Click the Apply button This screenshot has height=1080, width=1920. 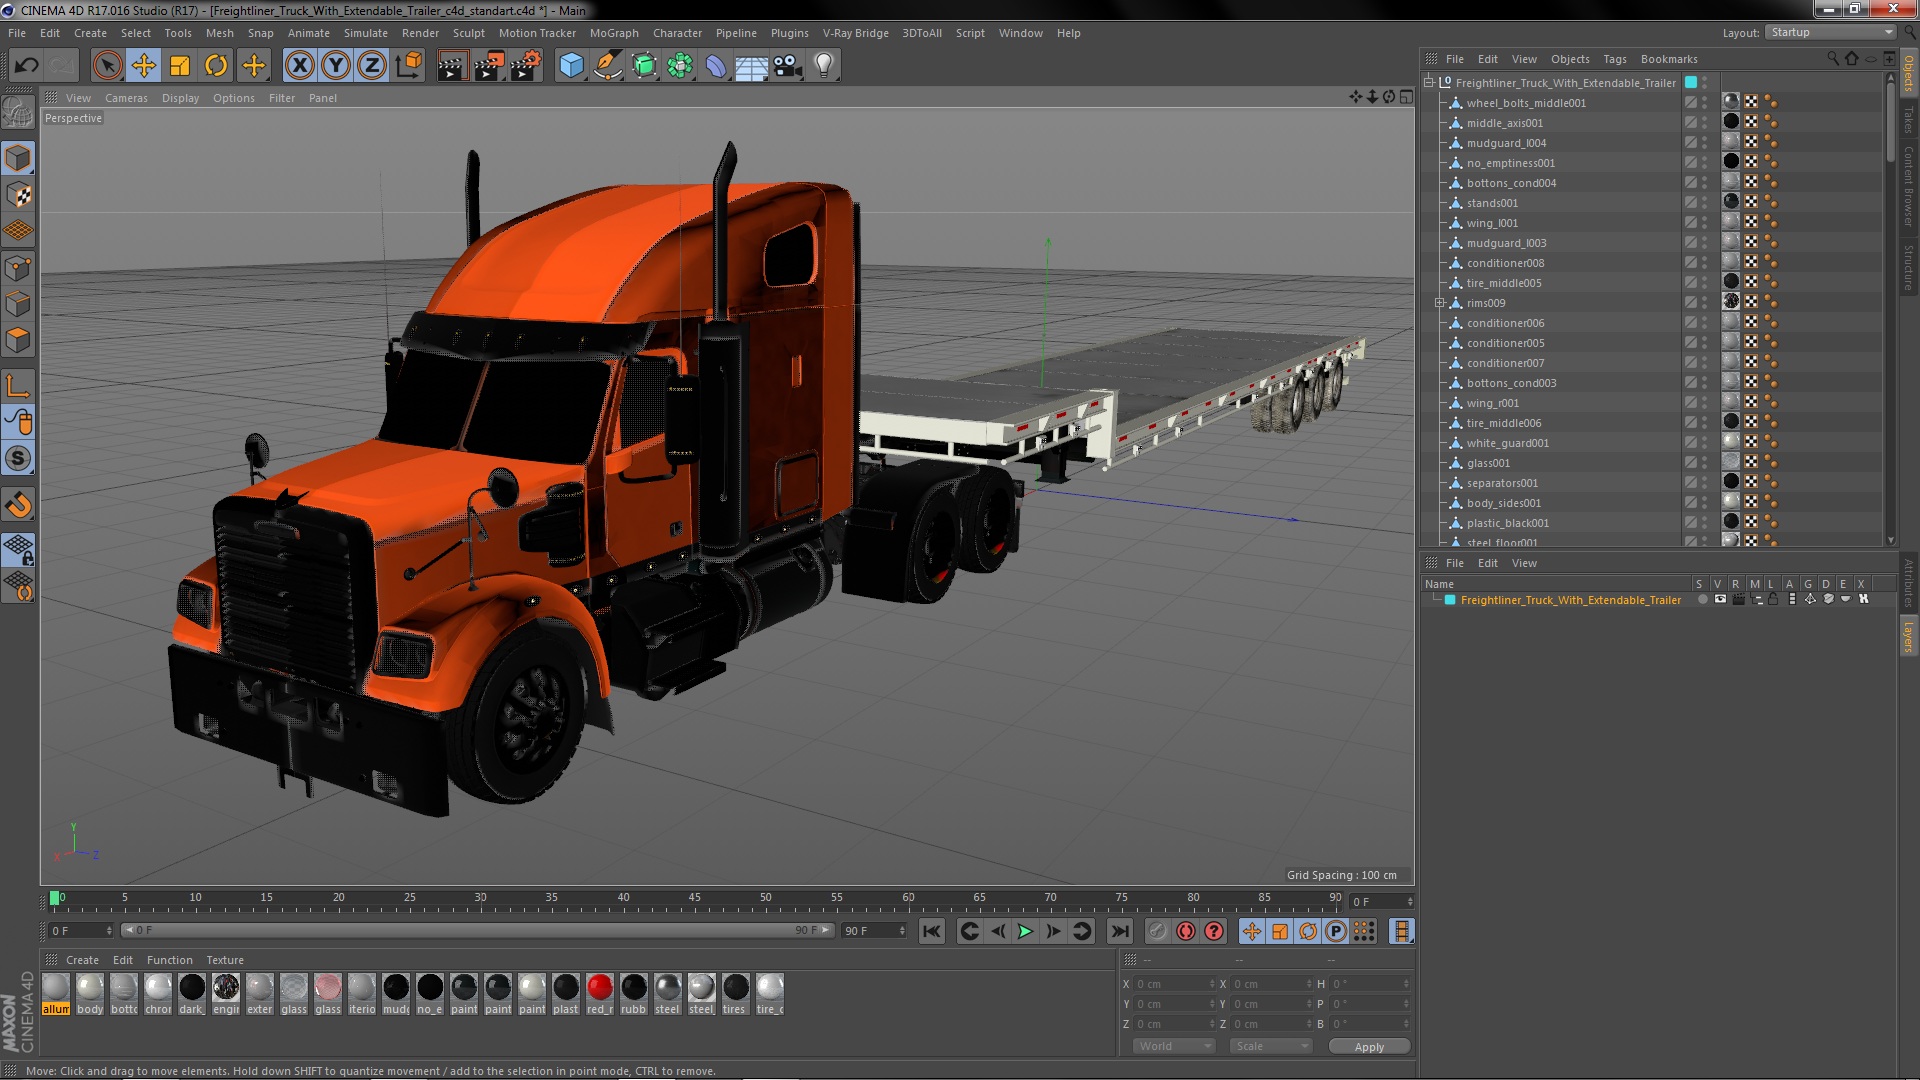click(x=1369, y=1047)
